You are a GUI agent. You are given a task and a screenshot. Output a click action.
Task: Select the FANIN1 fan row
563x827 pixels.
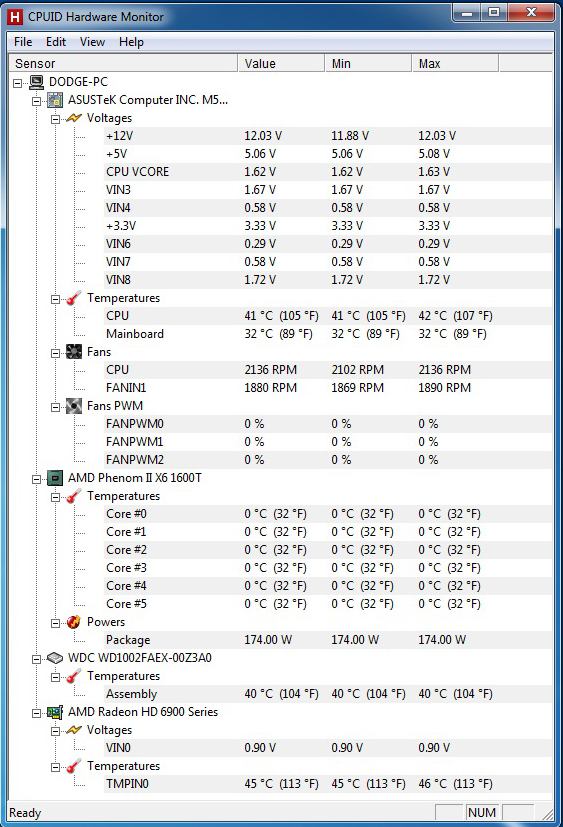click(328, 388)
